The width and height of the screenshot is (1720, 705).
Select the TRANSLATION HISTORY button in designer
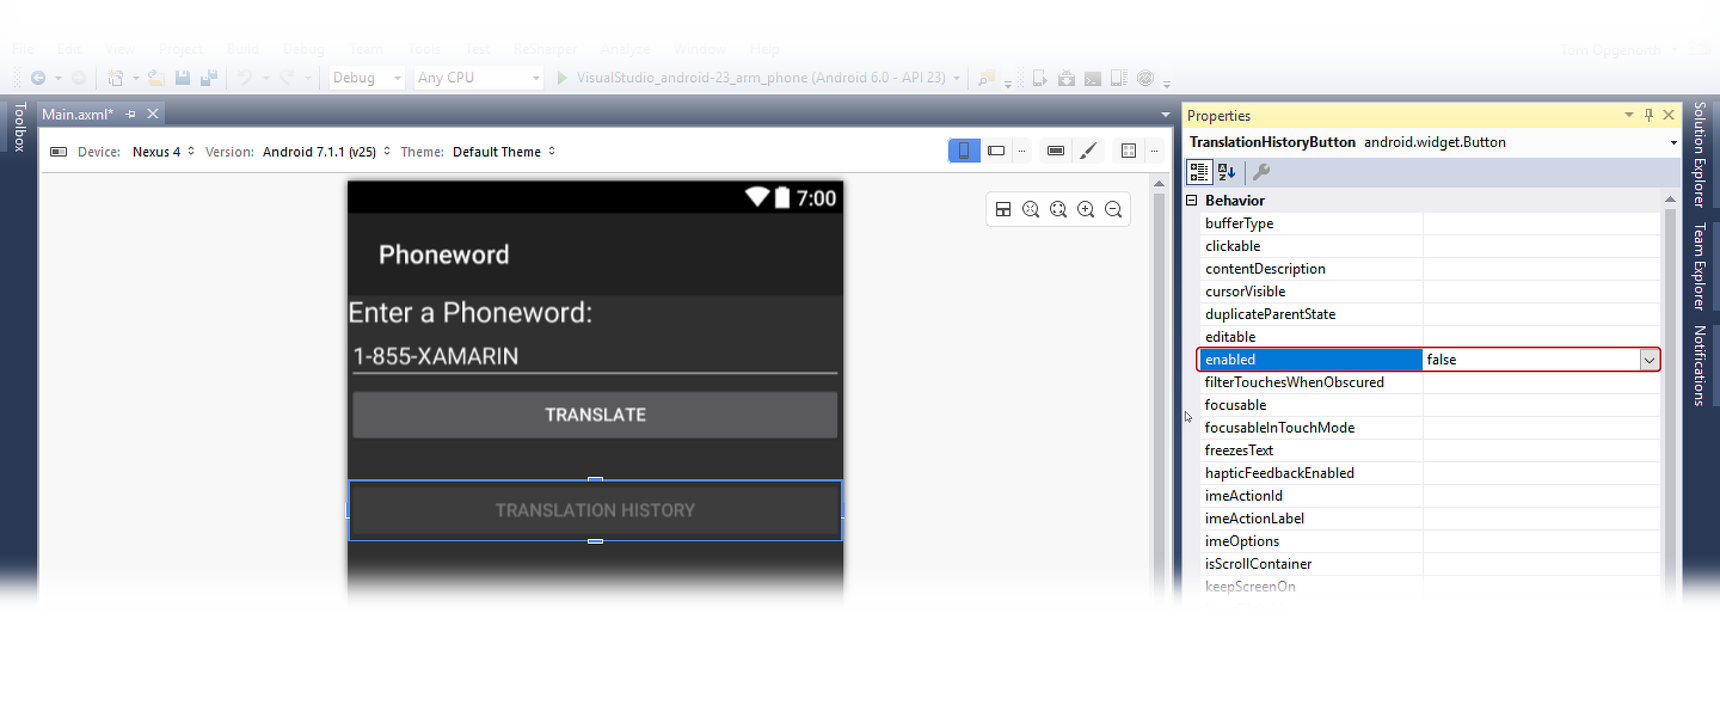click(595, 511)
